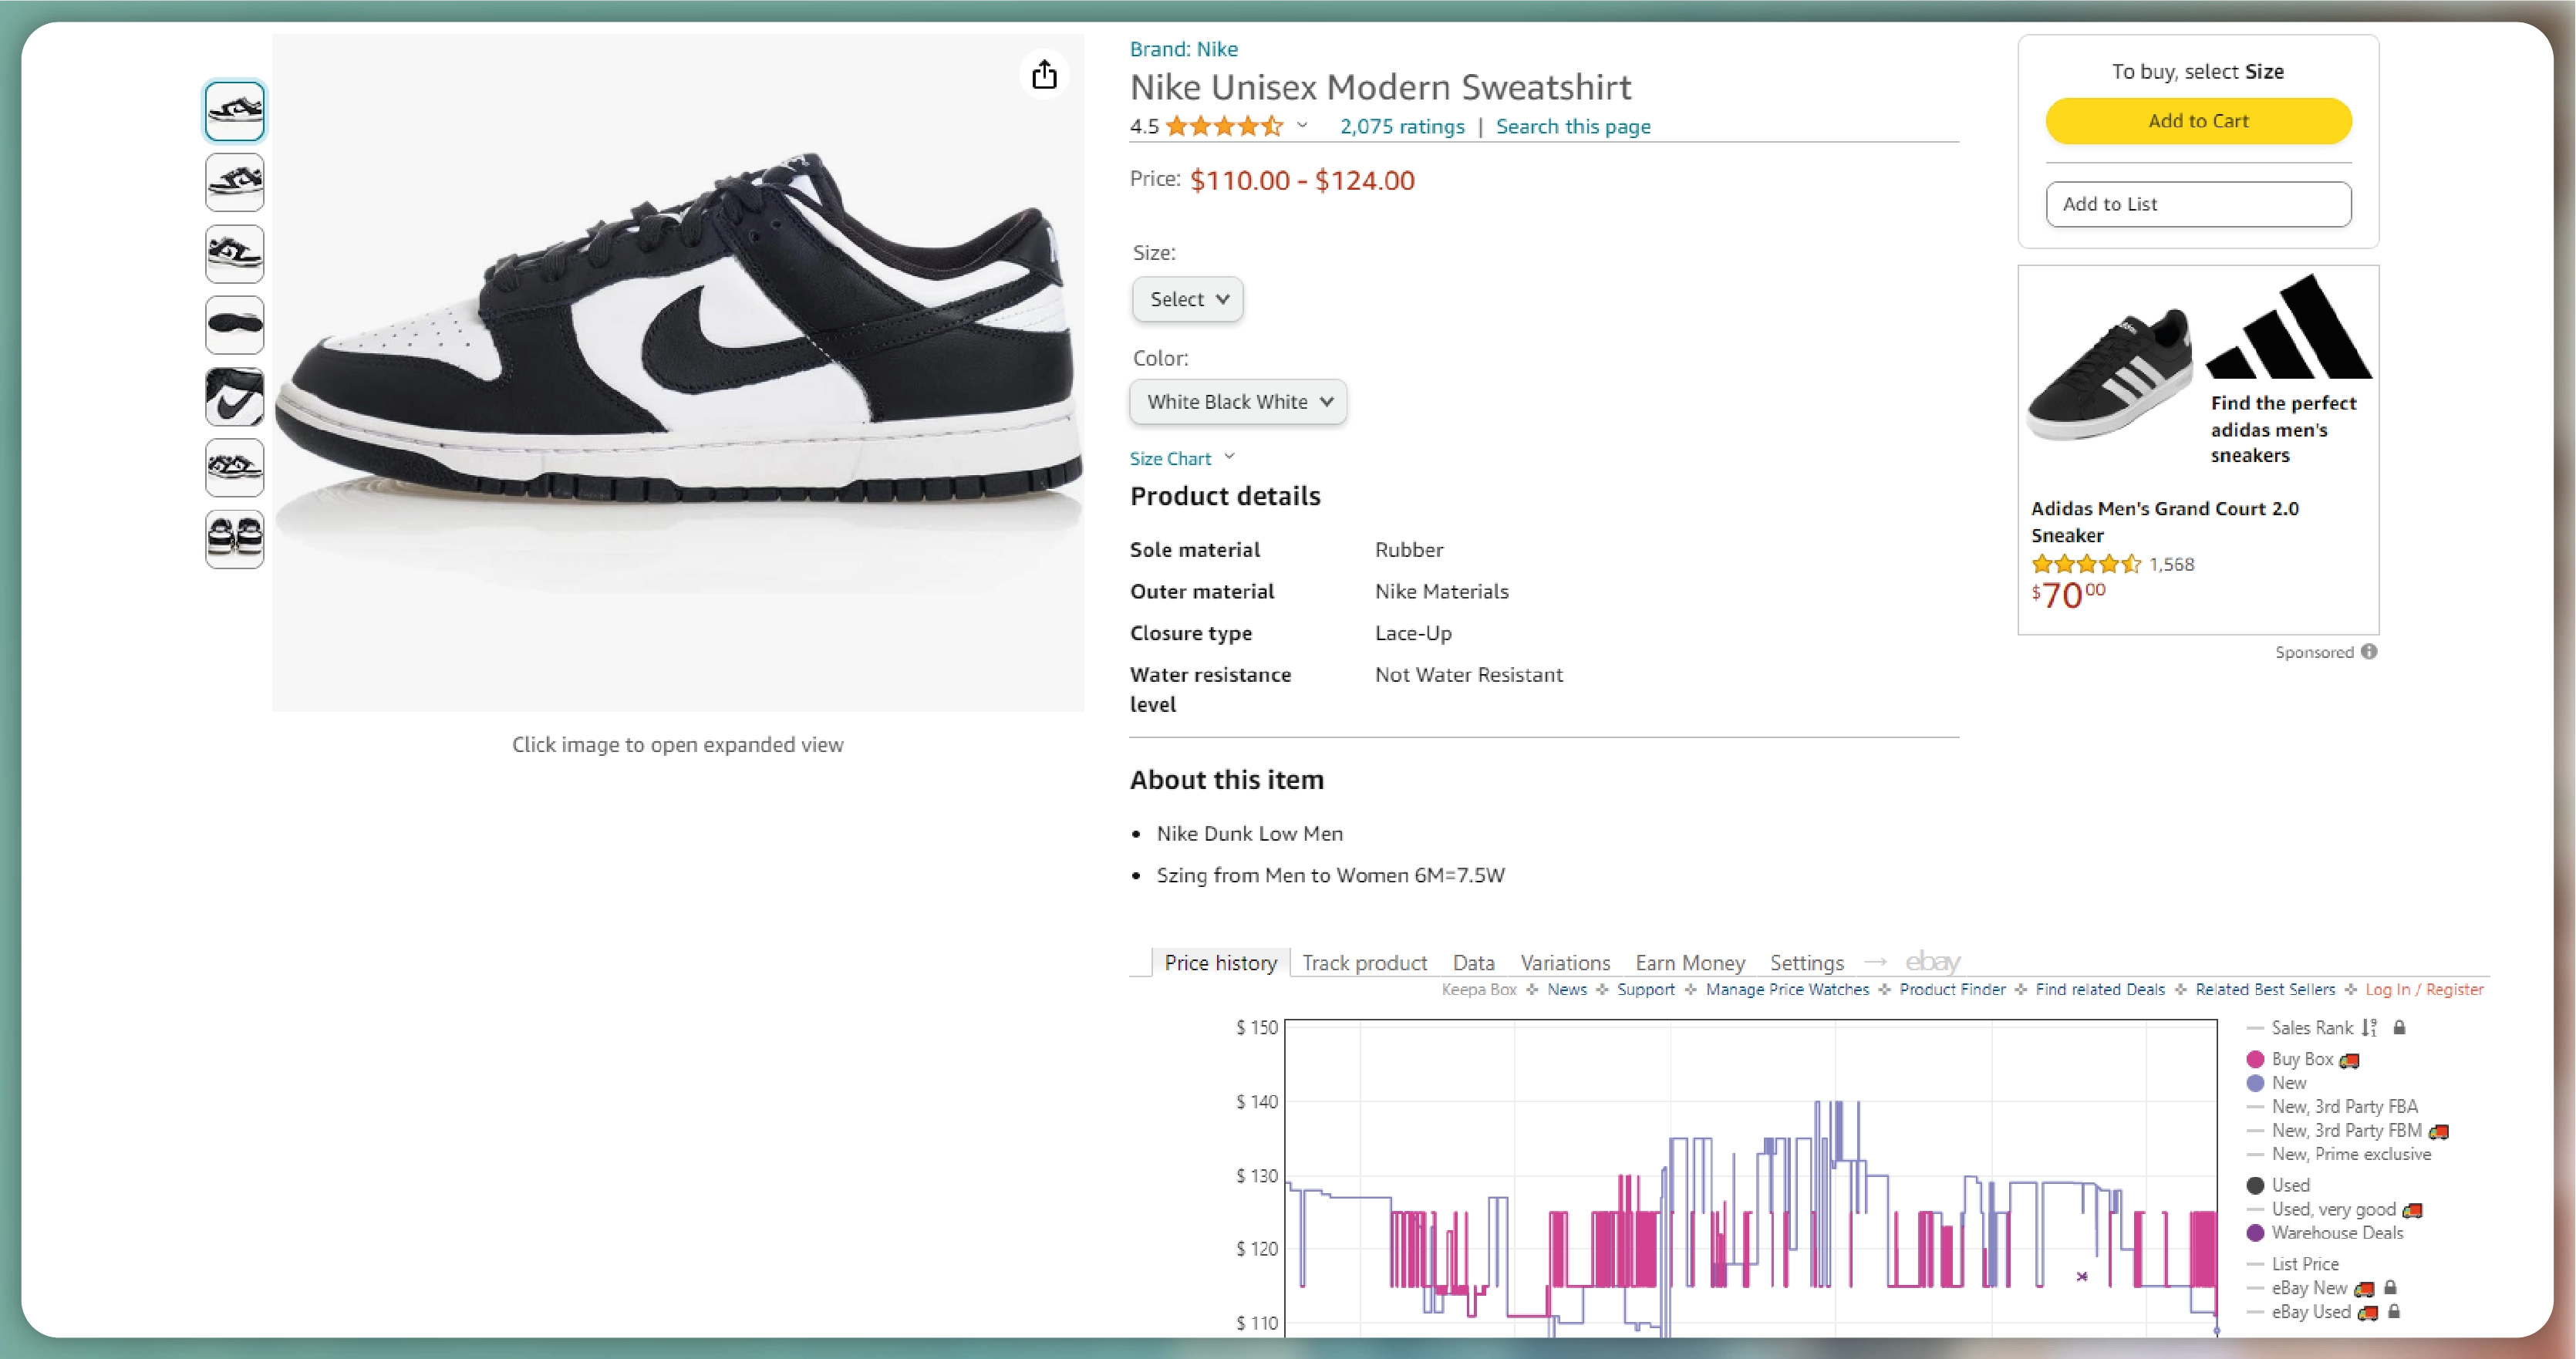Open the White Black White color dropdown
The image size is (2576, 1359).
click(1238, 402)
